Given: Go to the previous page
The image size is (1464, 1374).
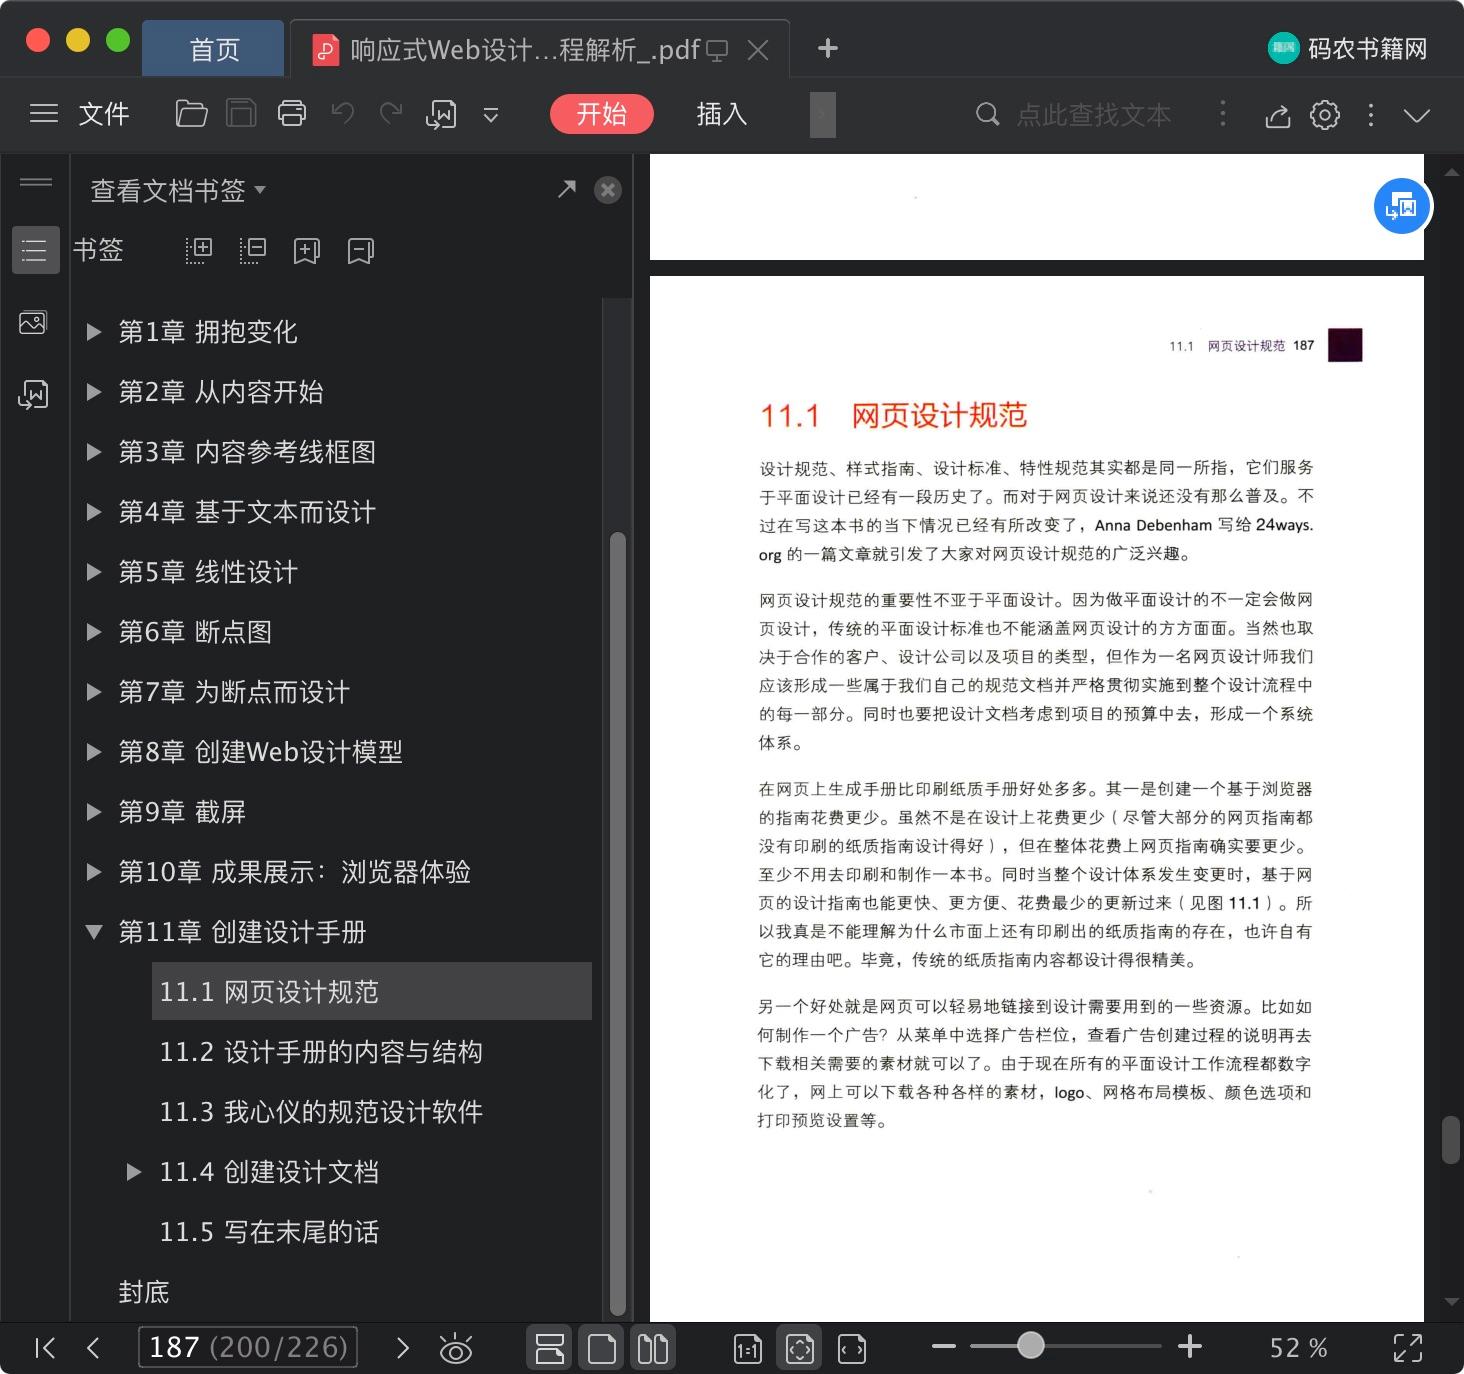Looking at the screenshot, I should coord(93,1348).
